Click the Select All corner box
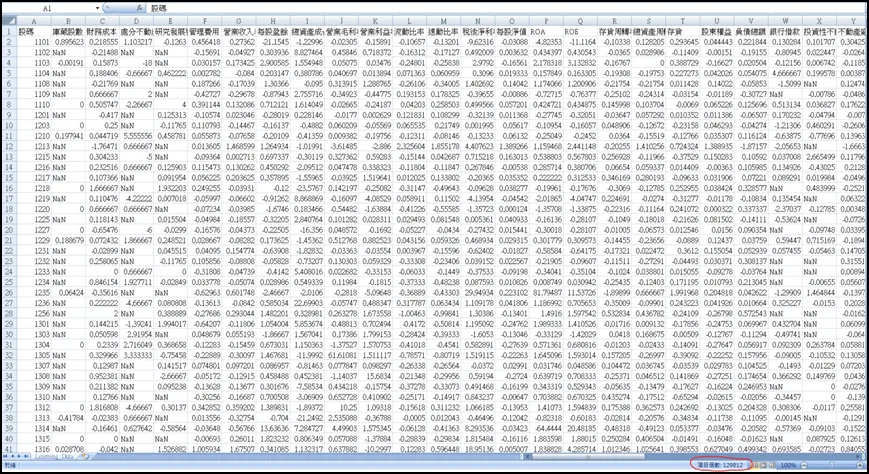Screen dimensions: 869x474 click(7, 18)
